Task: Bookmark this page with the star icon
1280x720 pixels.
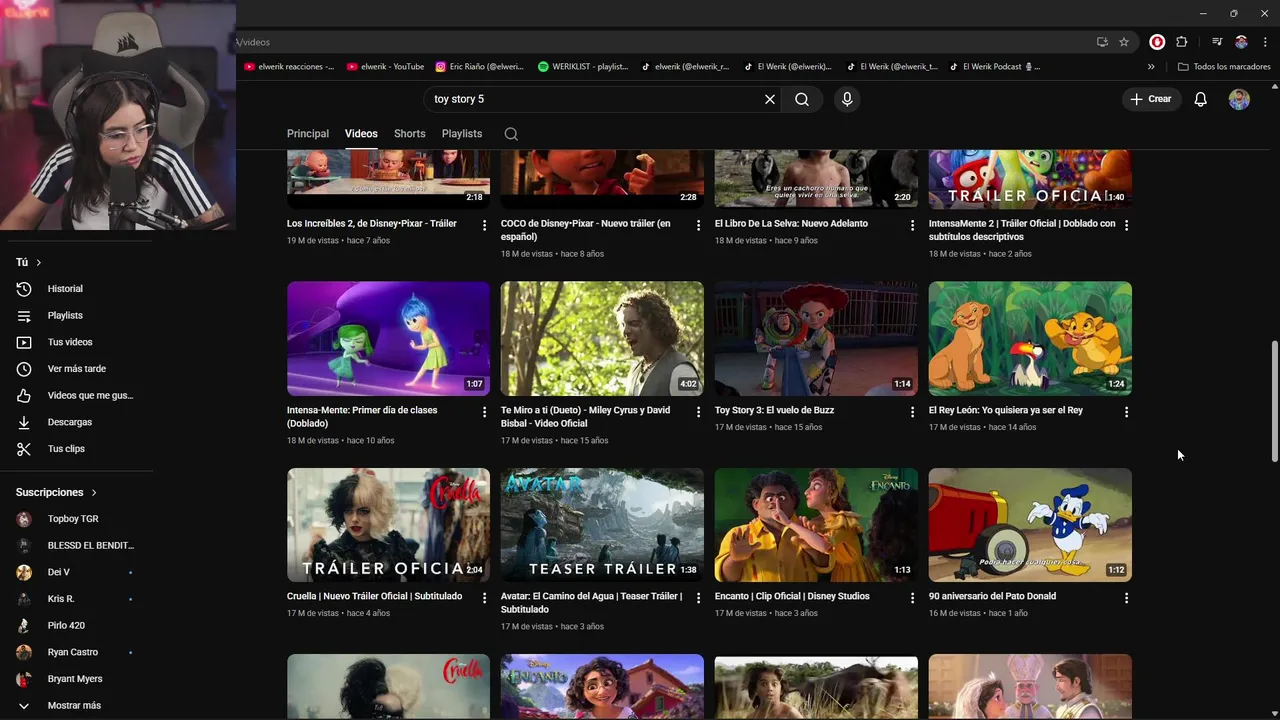Action: pos(1124,42)
